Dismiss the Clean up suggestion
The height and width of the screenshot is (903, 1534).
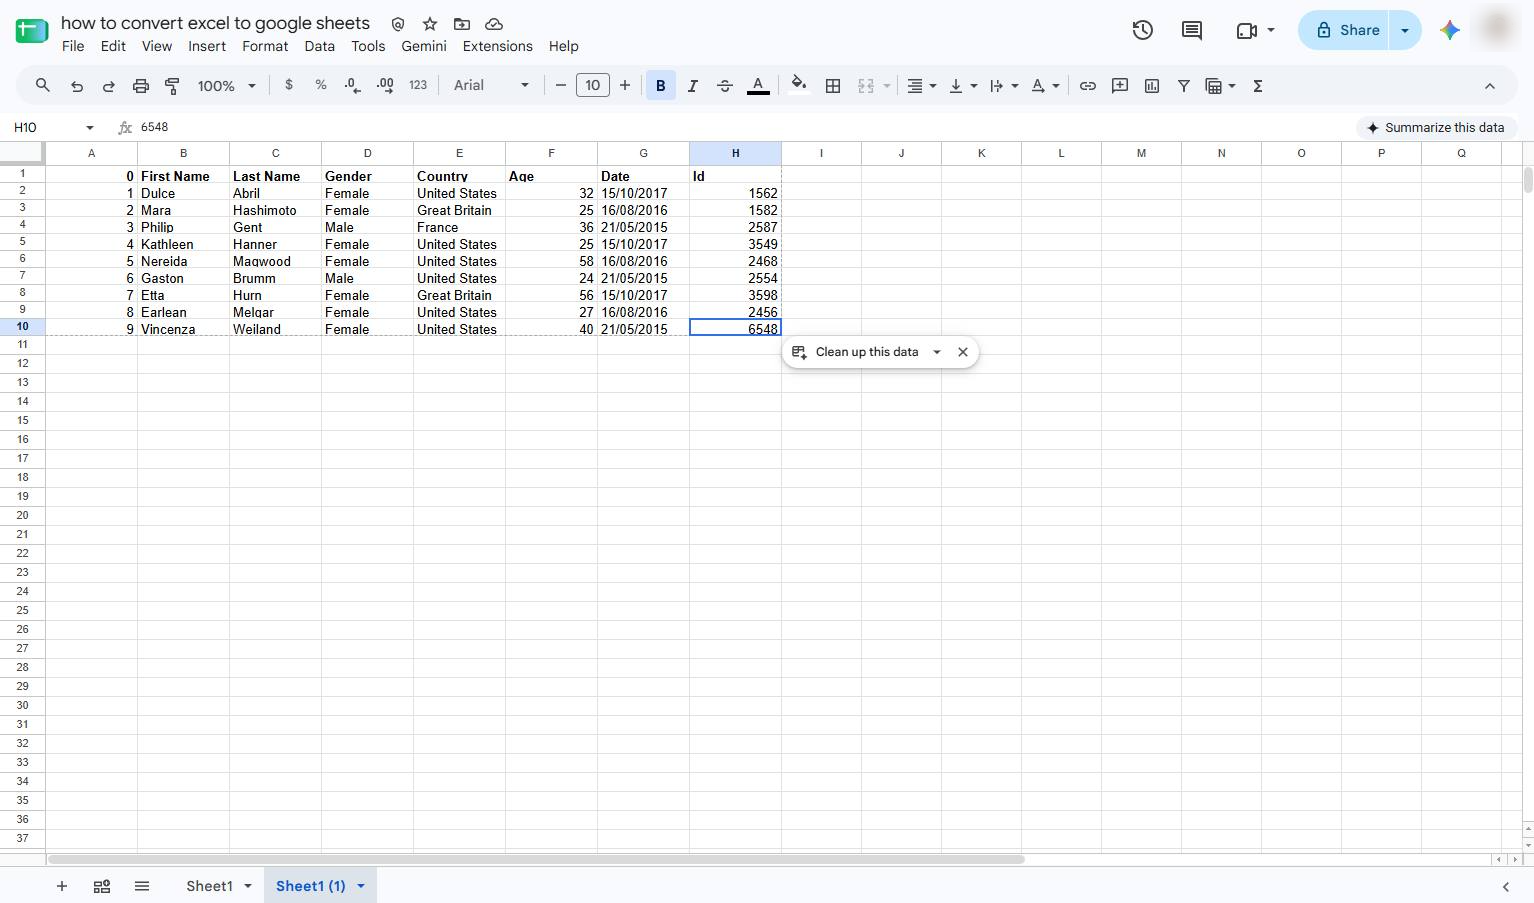[963, 352]
